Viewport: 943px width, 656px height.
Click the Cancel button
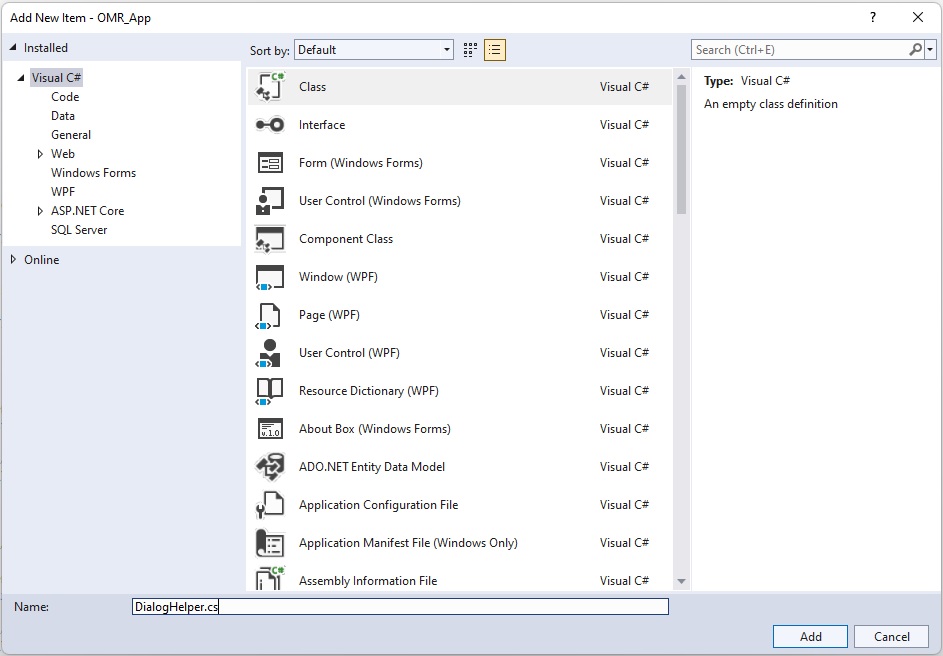[x=892, y=636]
